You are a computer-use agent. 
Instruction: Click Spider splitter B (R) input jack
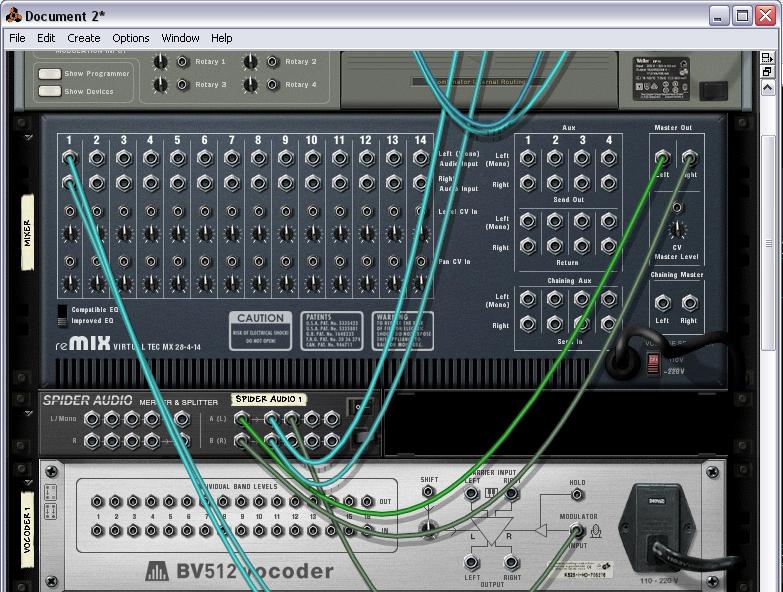[x=242, y=441]
